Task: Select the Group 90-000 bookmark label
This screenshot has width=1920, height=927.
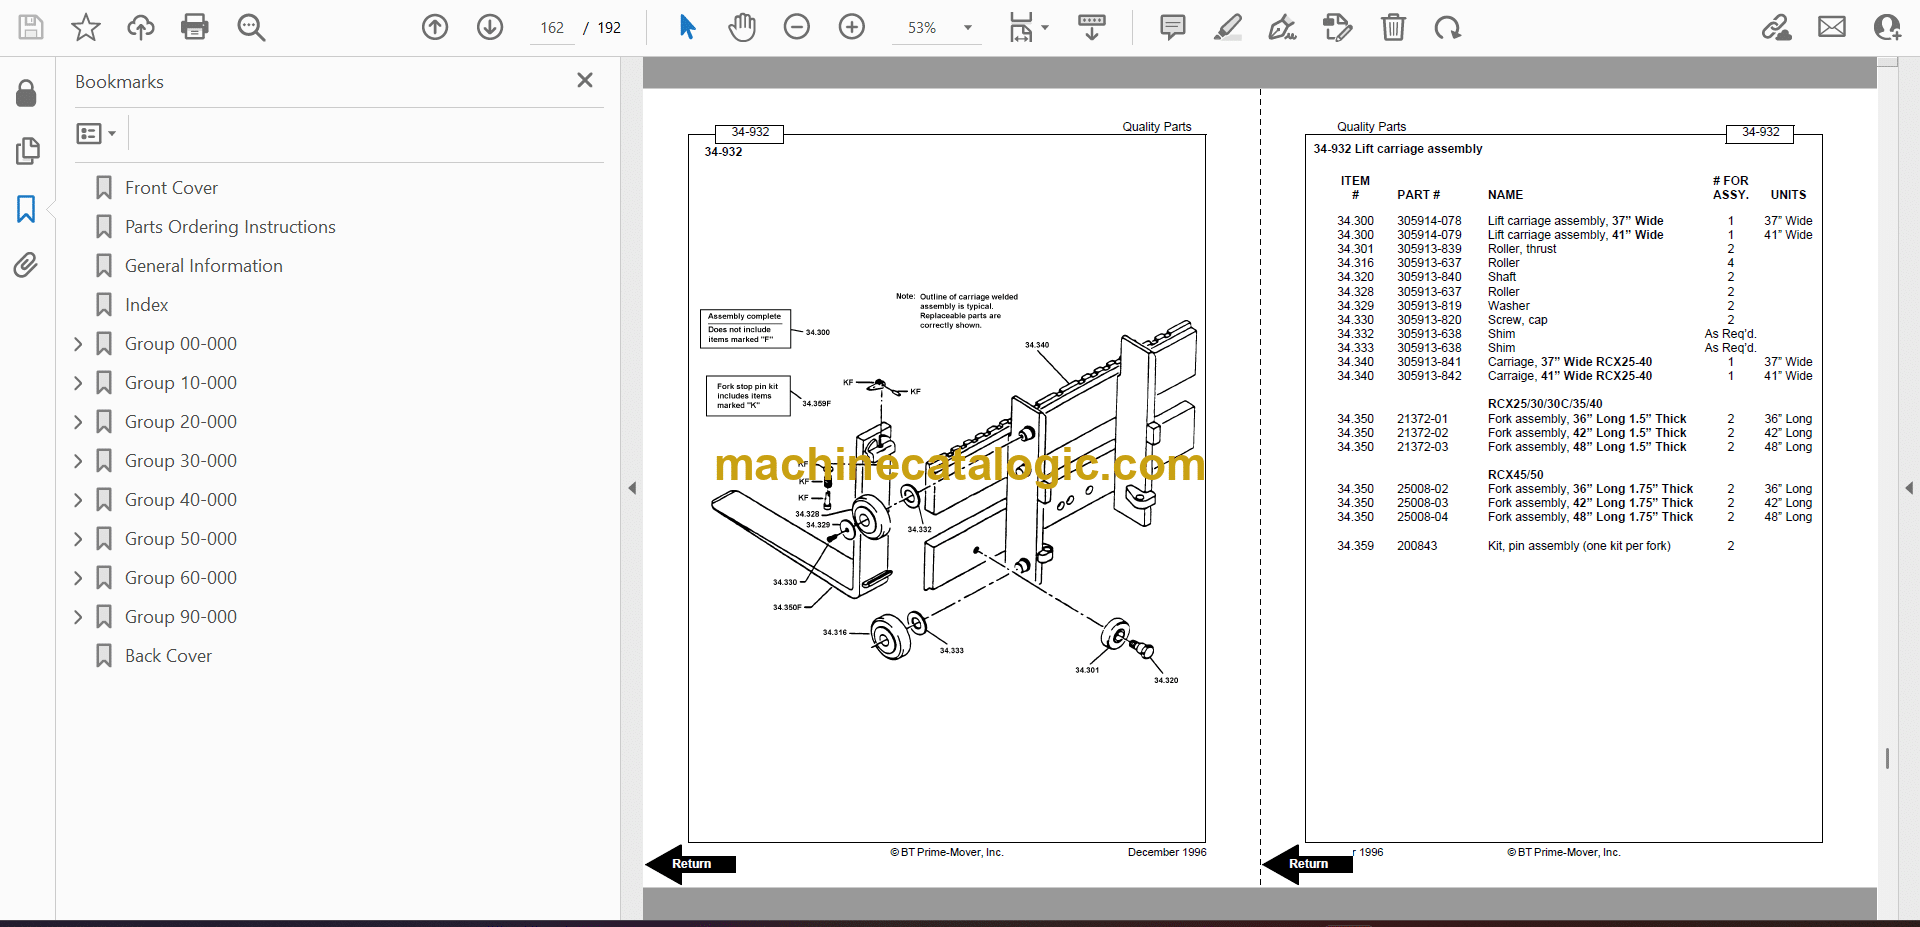Action: 181,617
